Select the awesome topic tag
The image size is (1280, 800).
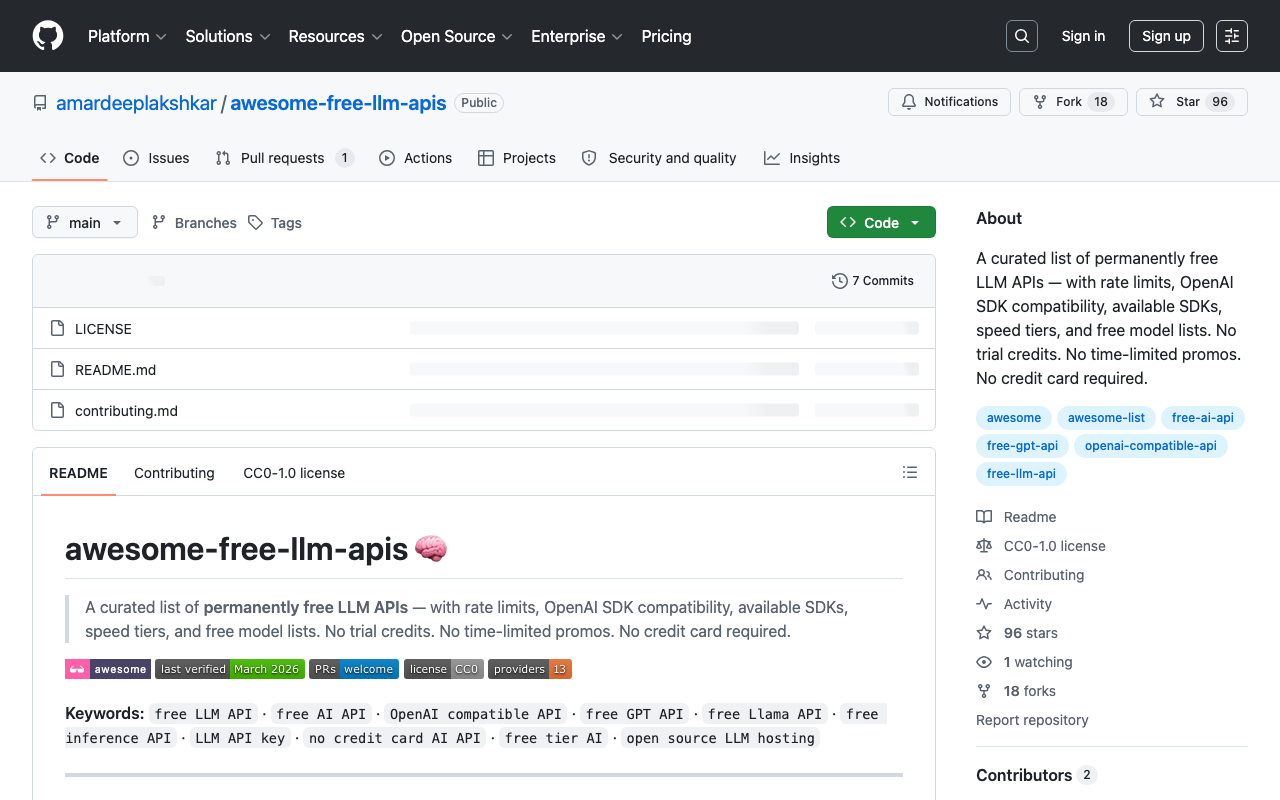(1014, 418)
